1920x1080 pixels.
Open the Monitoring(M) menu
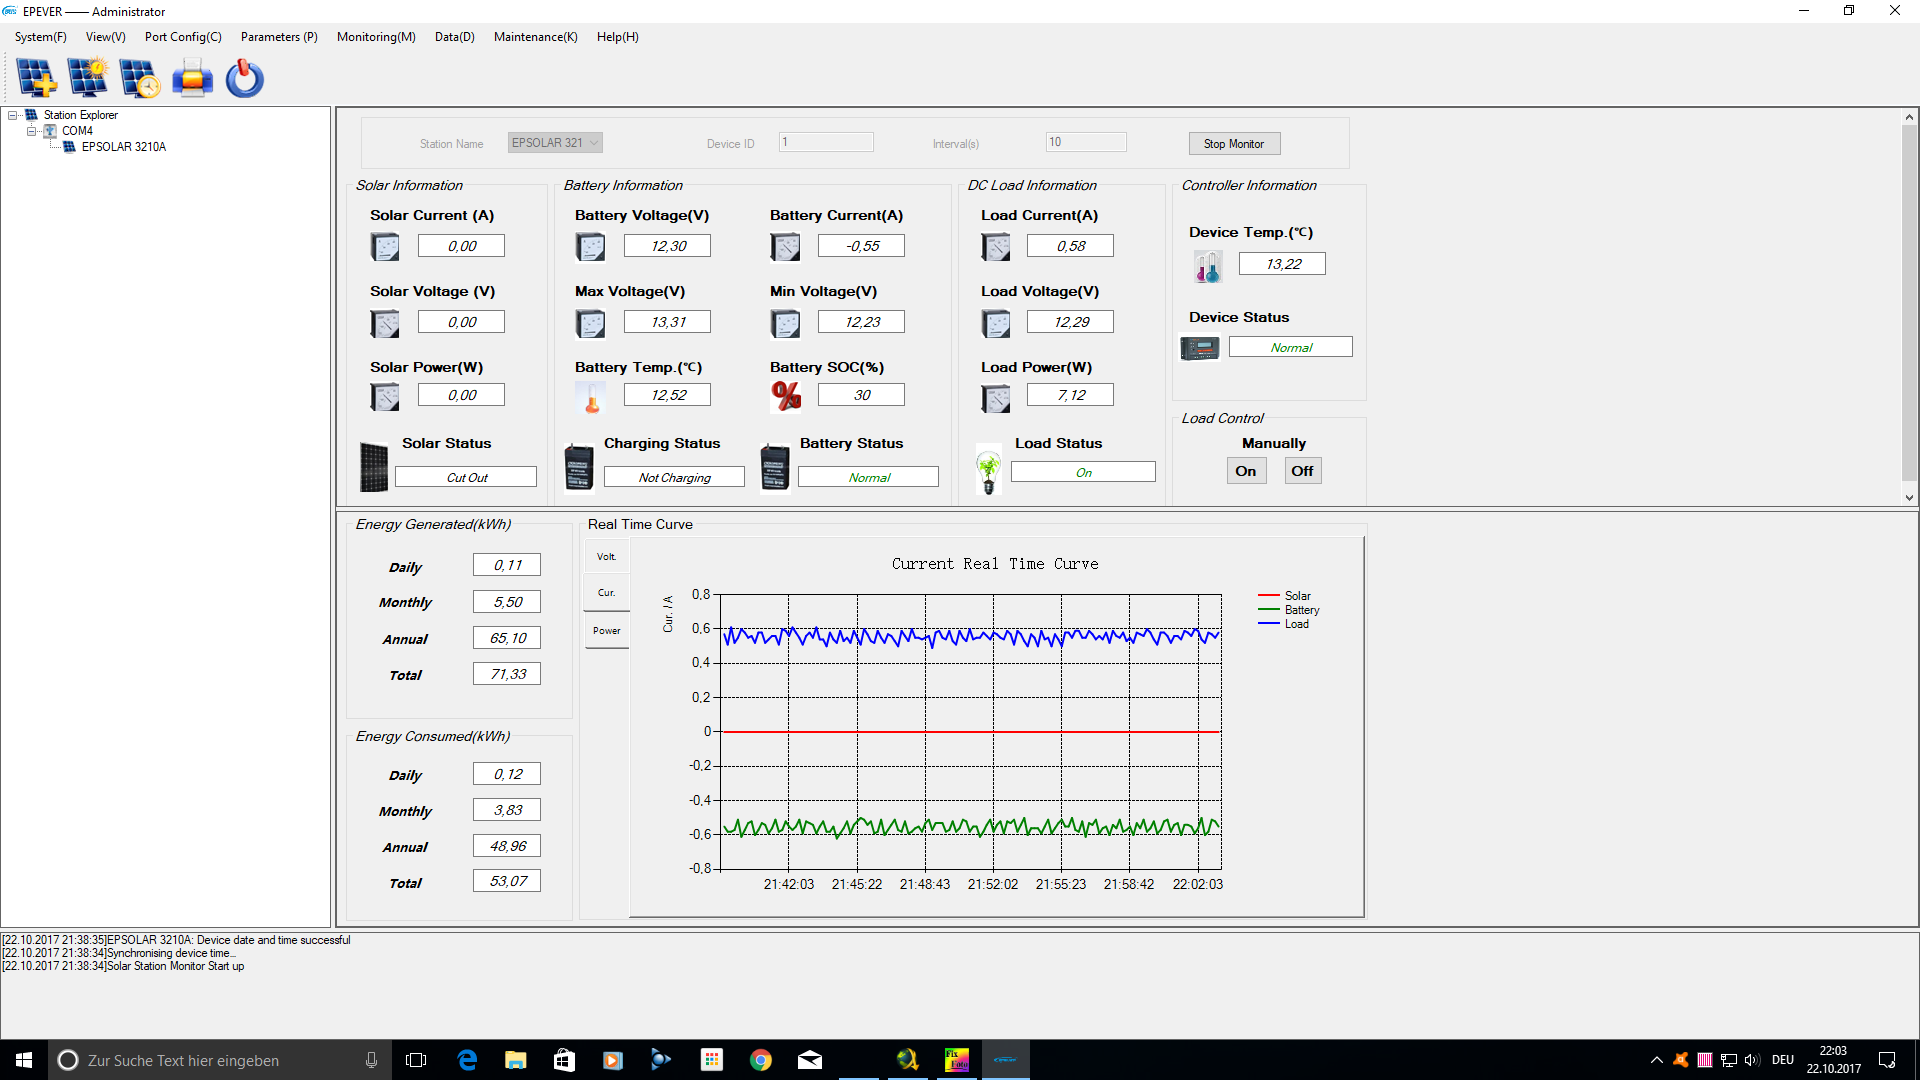pyautogui.click(x=375, y=37)
